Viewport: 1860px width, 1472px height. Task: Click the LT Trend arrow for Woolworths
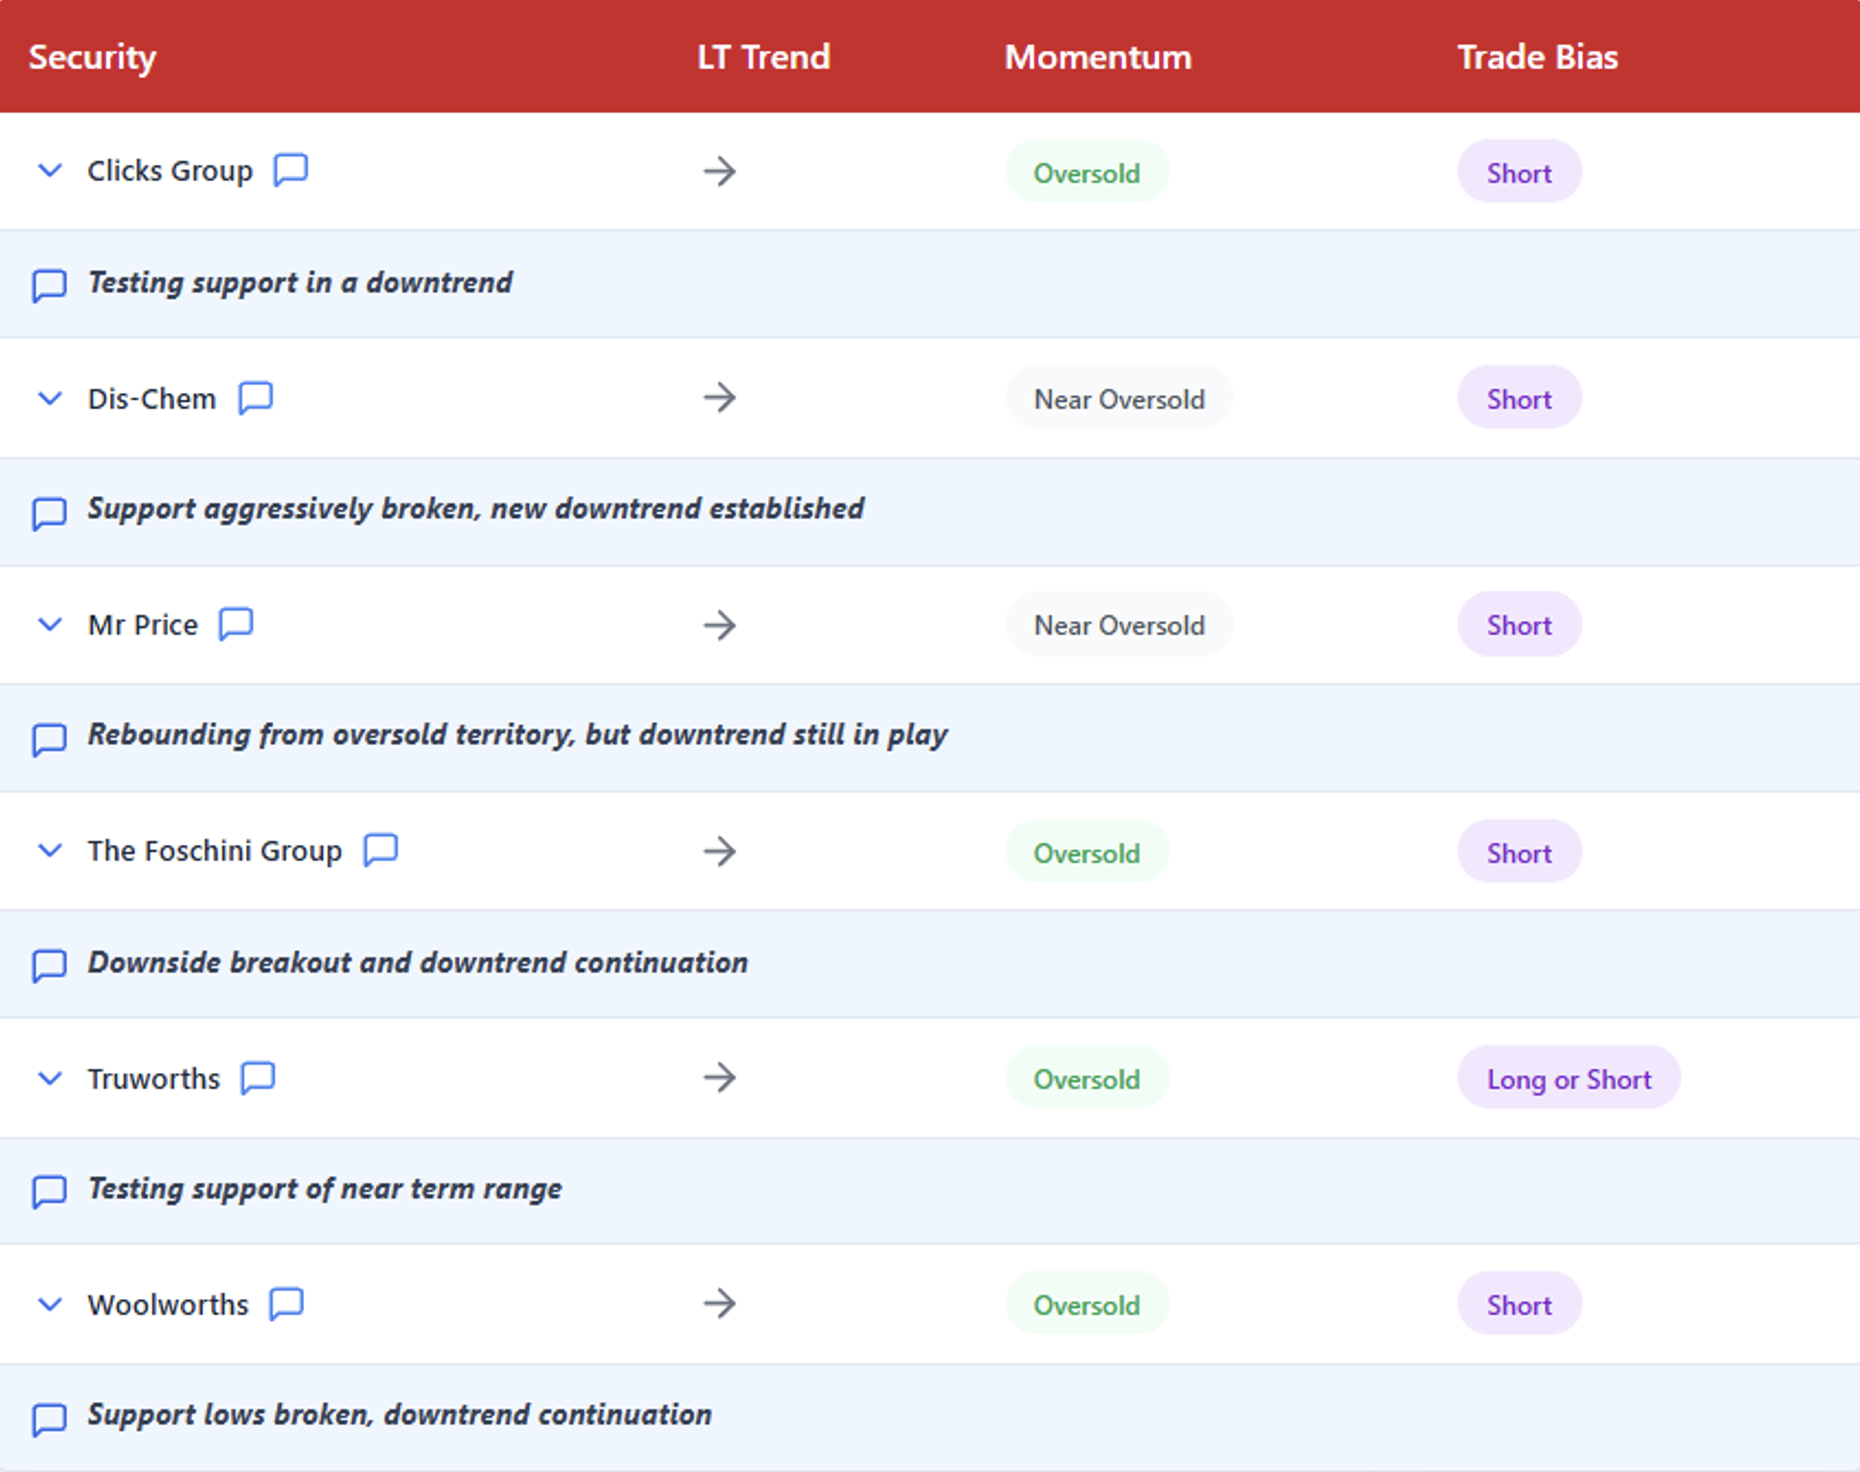click(x=719, y=1303)
